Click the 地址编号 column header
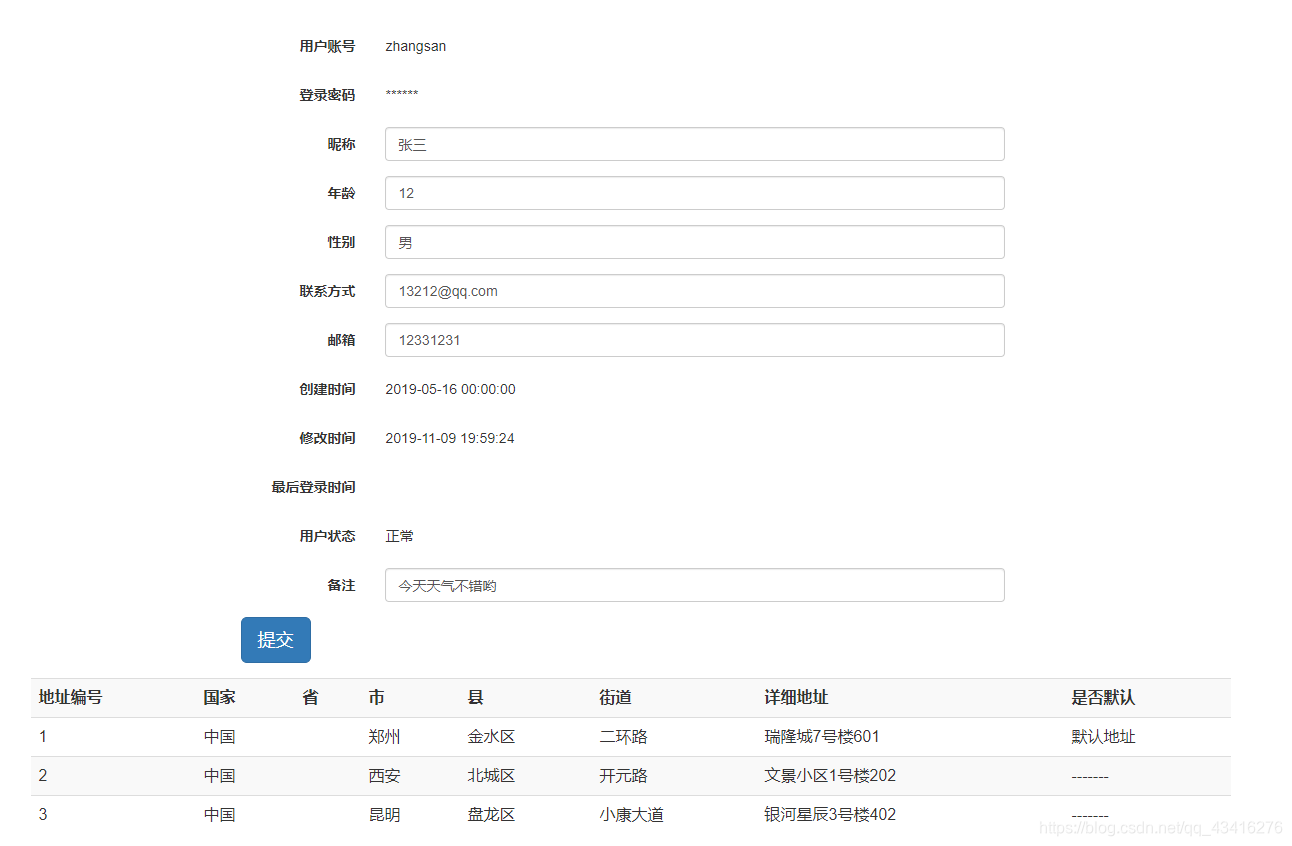 point(71,698)
